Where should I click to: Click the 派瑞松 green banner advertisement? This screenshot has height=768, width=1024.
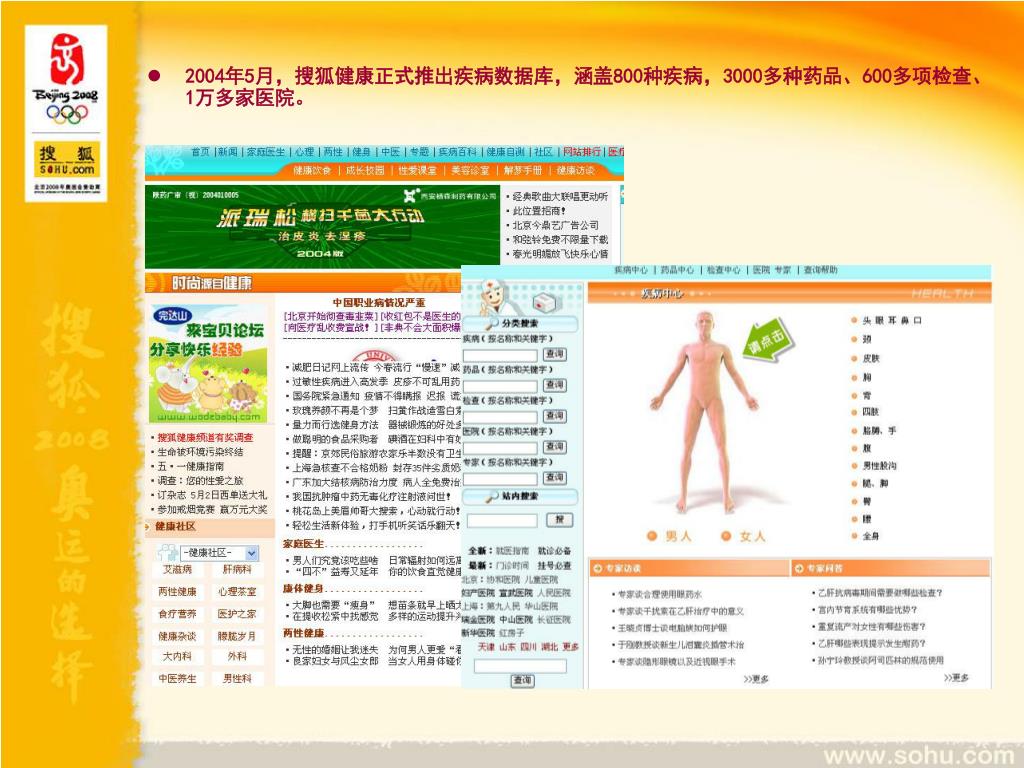323,226
